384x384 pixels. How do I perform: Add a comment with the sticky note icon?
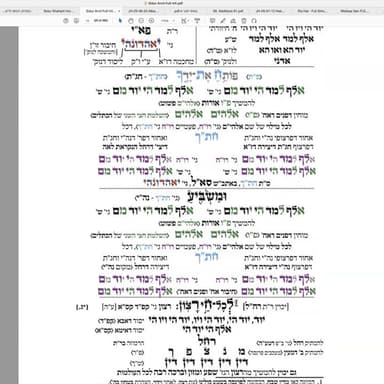click(x=212, y=21)
